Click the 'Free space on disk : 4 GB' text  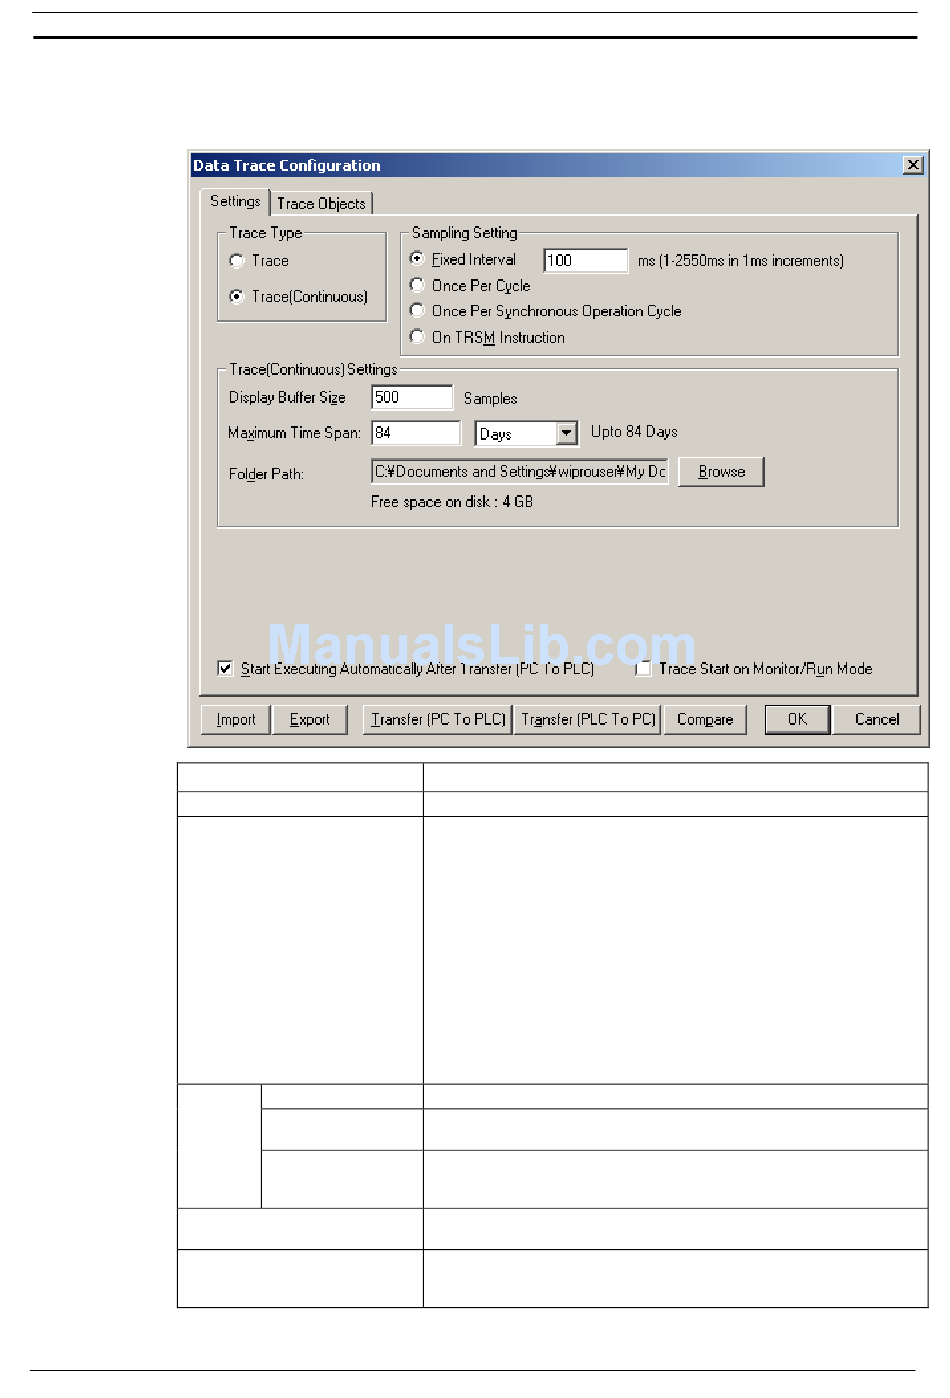tap(452, 502)
